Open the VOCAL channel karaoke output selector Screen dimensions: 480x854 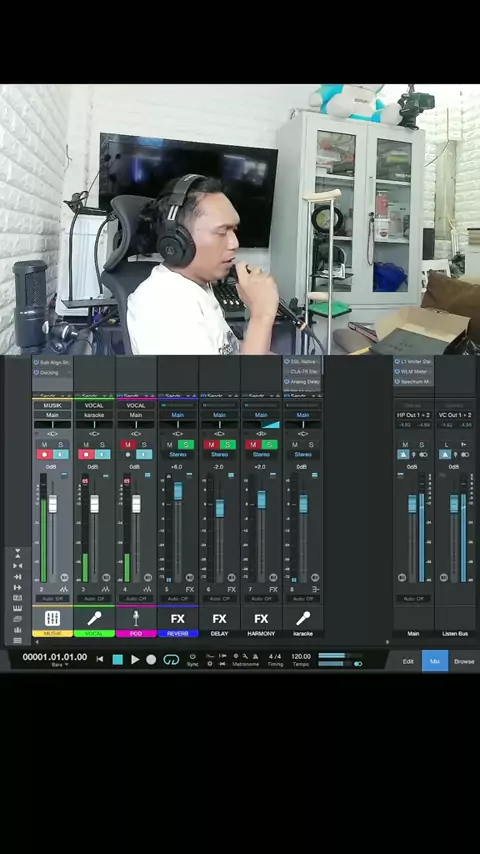(x=94, y=415)
